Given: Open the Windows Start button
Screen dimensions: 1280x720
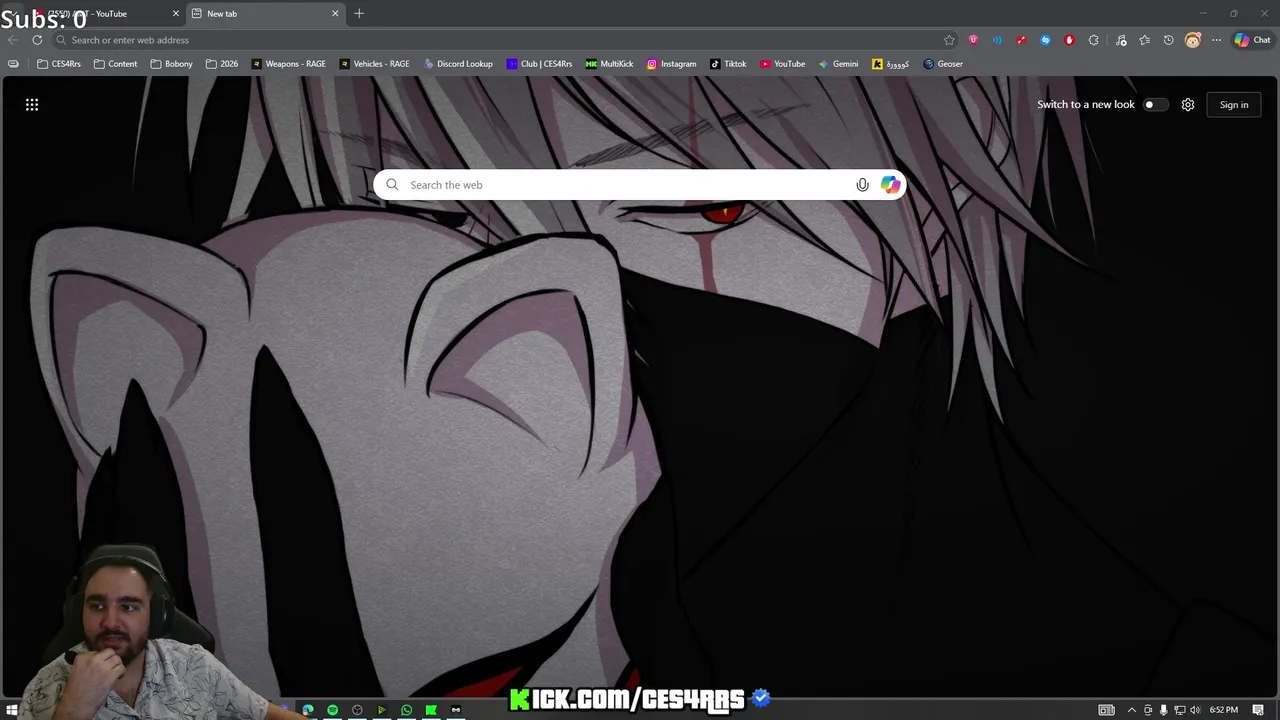Looking at the screenshot, I should [12, 710].
